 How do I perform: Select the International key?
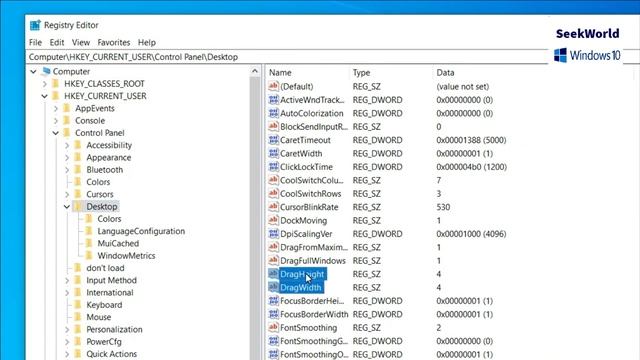(x=109, y=292)
